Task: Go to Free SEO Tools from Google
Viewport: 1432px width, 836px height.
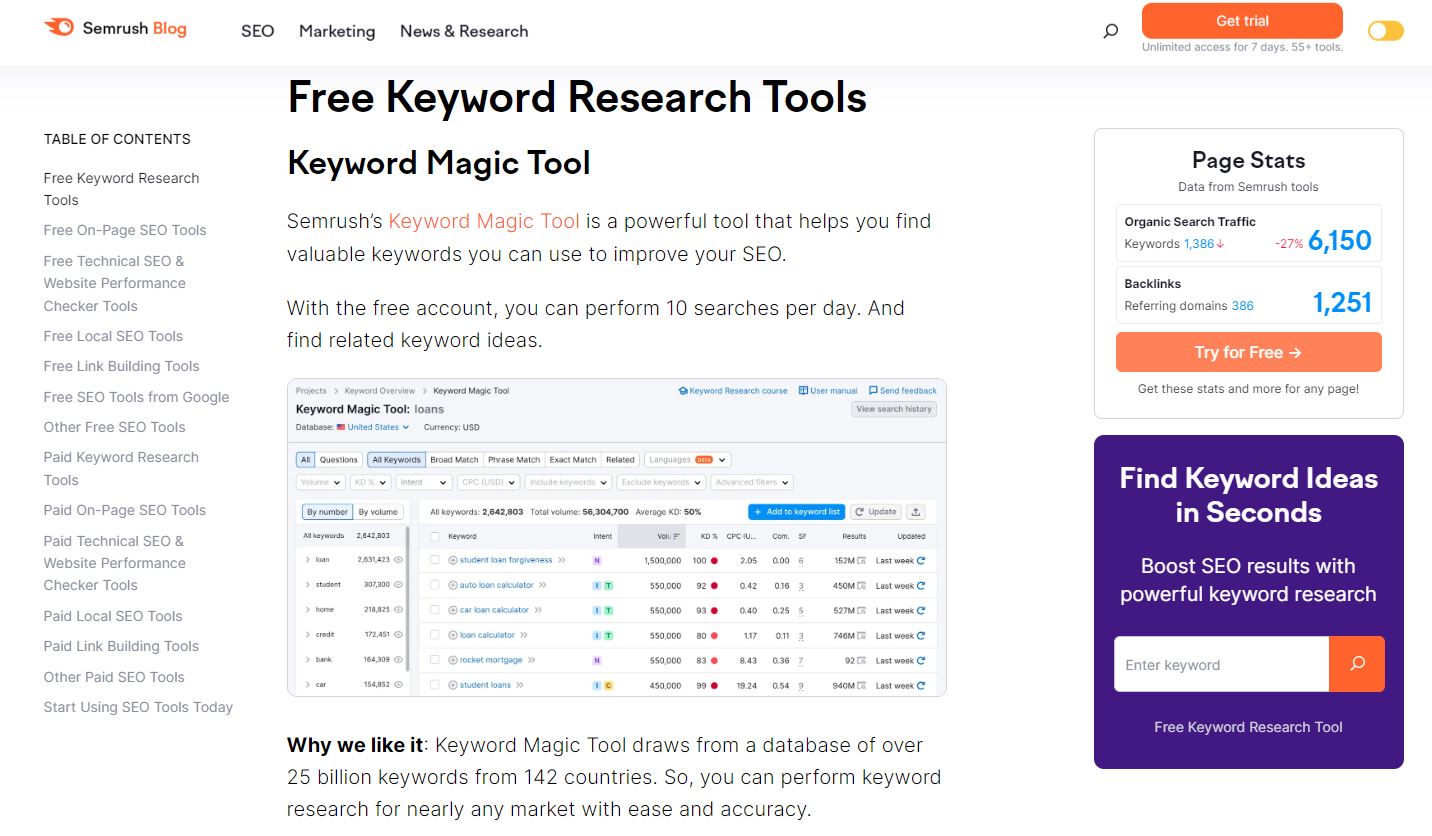Action: tap(136, 397)
